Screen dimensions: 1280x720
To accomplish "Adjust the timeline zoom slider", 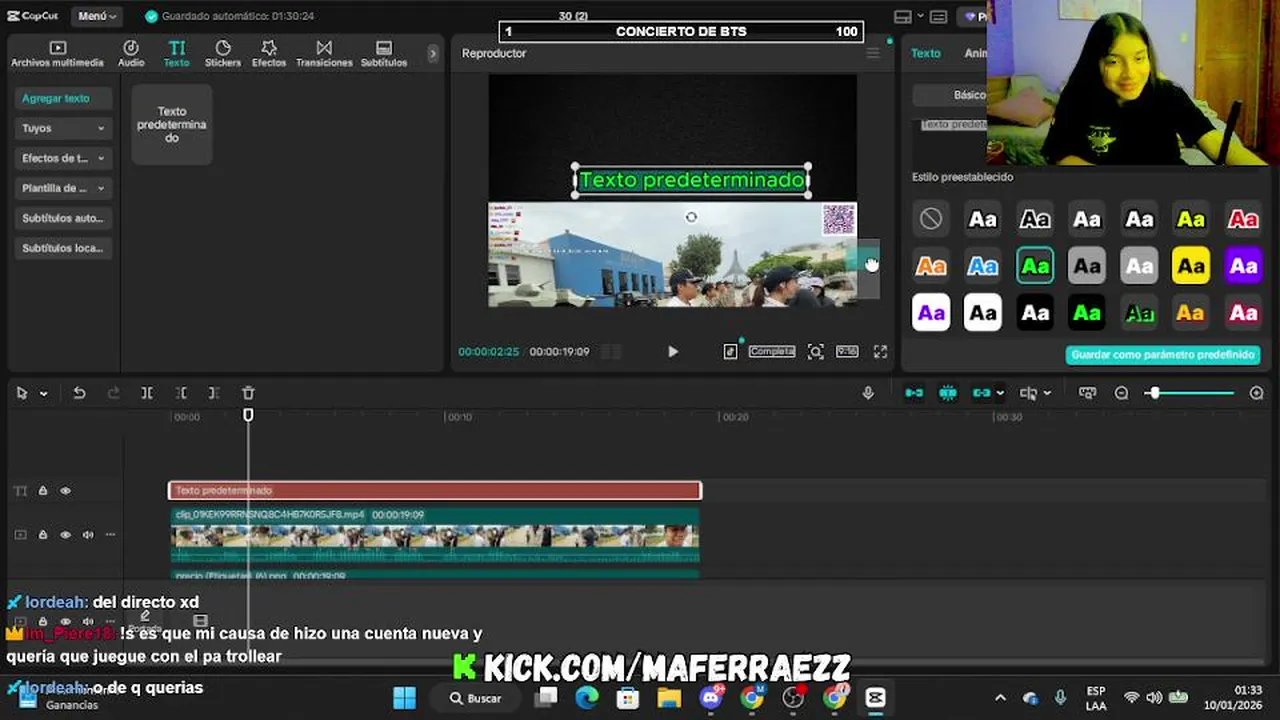I will pyautogui.click(x=1190, y=393).
